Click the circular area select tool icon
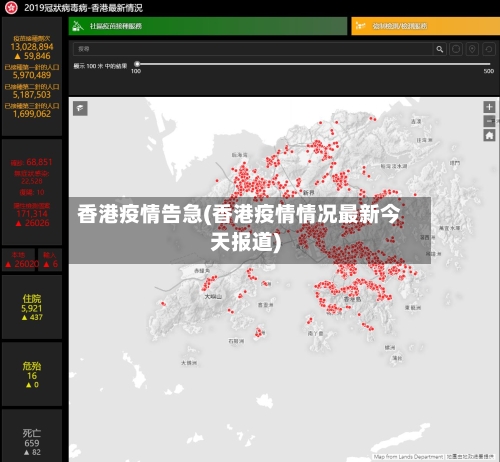This screenshot has height=462, width=500. click(456, 49)
